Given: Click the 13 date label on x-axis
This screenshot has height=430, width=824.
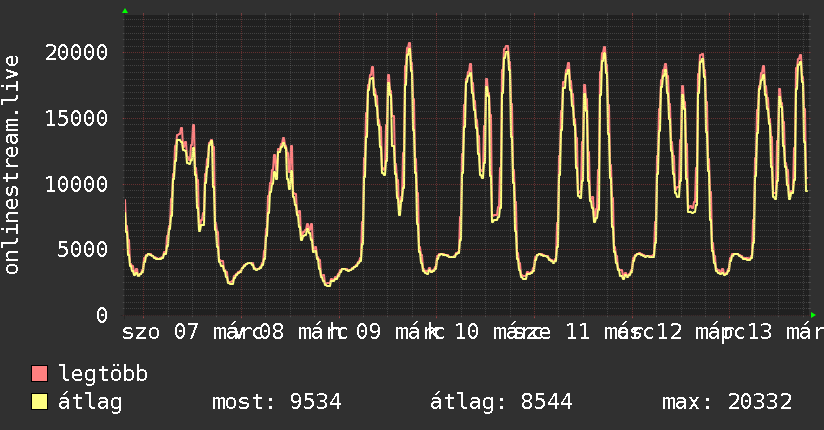Looking at the screenshot, I should pos(759,332).
